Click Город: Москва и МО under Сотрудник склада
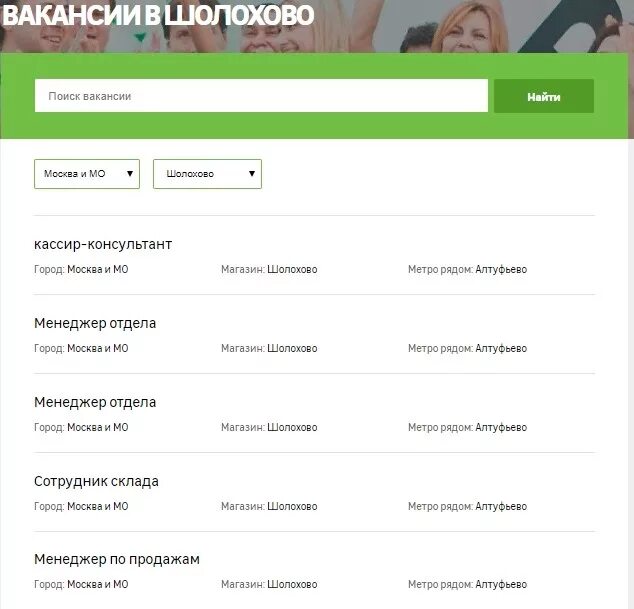Screen dimensions: 634x609 click(x=81, y=506)
